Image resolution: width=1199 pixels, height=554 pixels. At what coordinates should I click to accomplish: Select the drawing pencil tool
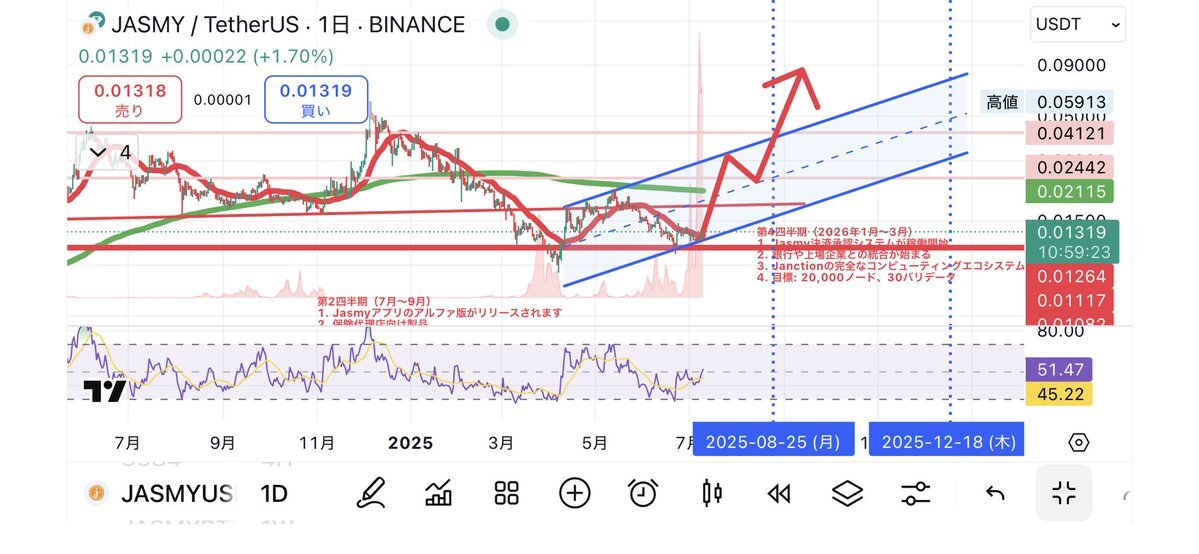point(372,493)
